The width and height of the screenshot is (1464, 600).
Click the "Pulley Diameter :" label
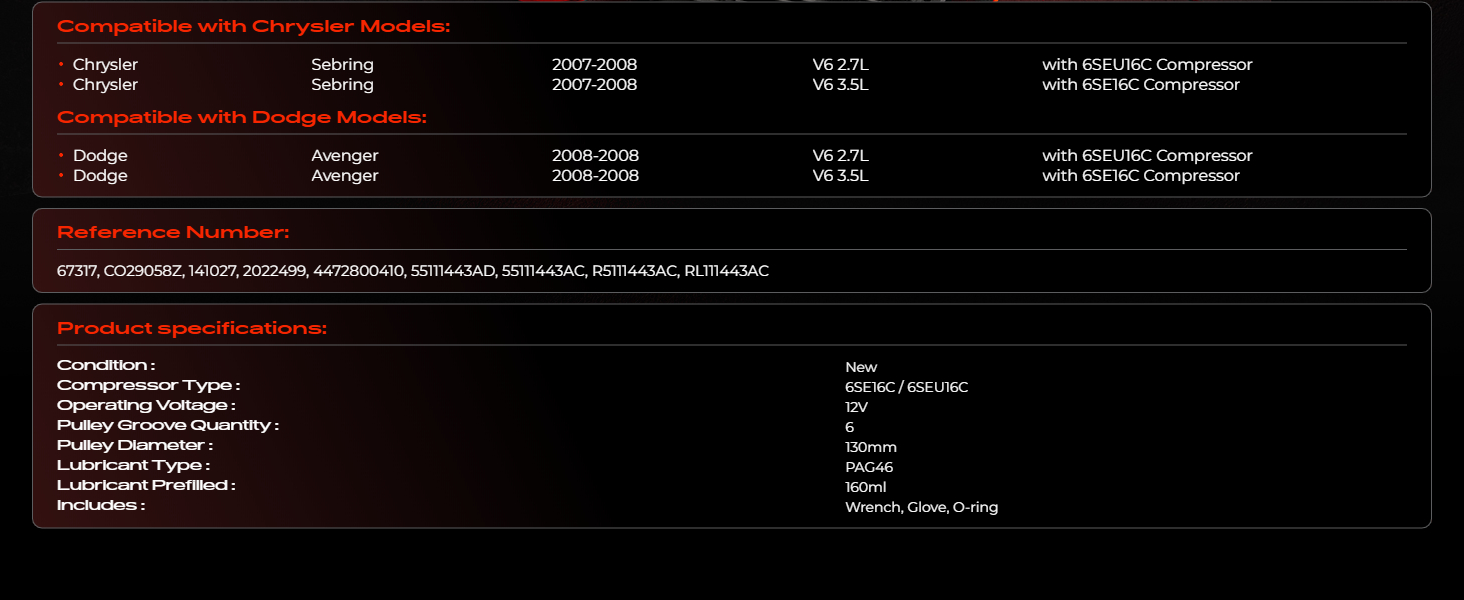(135, 446)
